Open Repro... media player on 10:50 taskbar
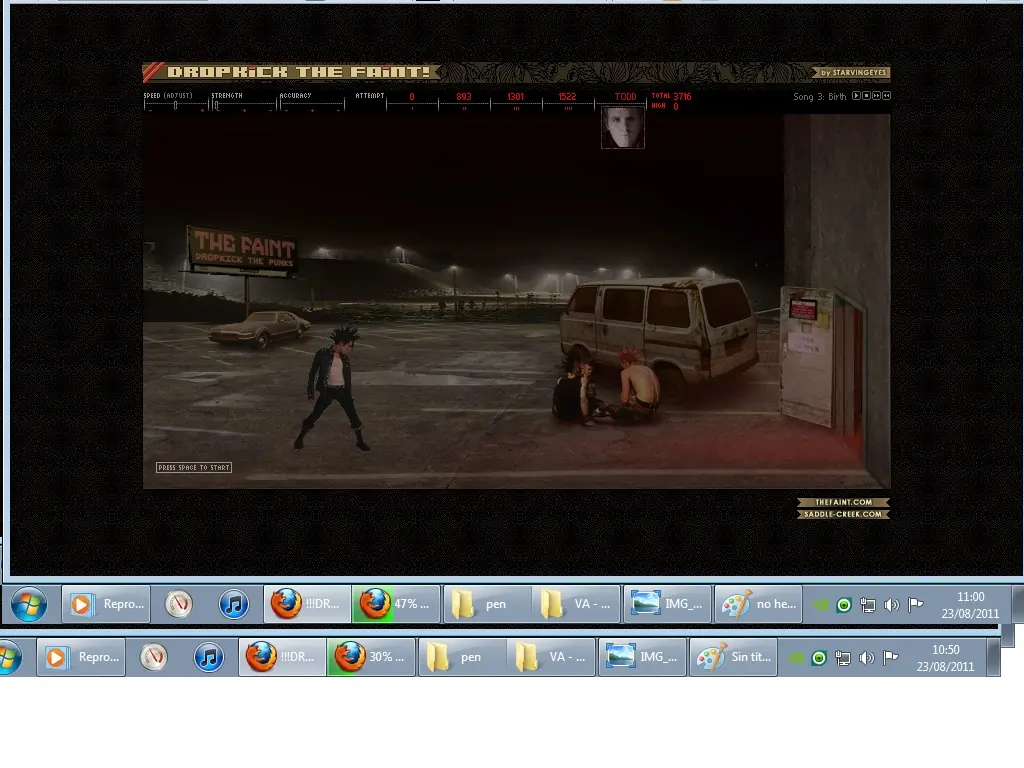1024x768 pixels. (81, 657)
